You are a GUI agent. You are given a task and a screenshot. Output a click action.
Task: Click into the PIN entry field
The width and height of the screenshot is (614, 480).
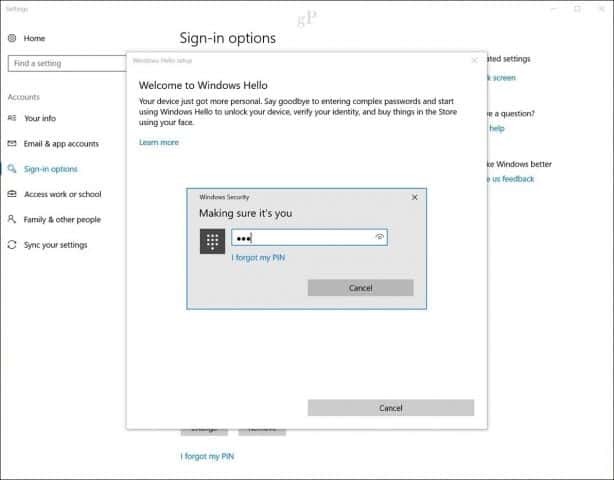point(309,237)
